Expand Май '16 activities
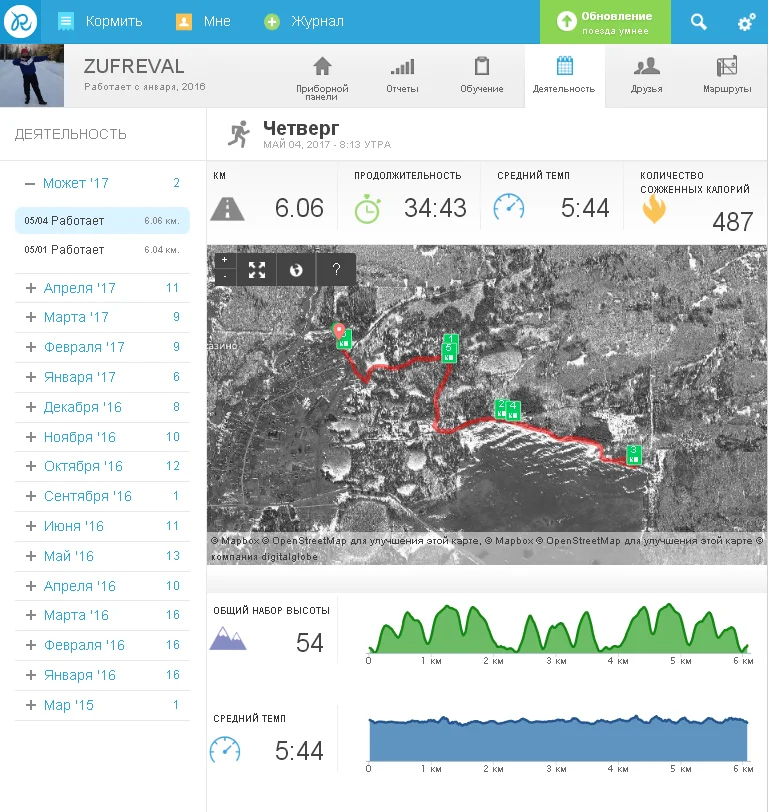This screenshot has height=812, width=768. click(31, 556)
